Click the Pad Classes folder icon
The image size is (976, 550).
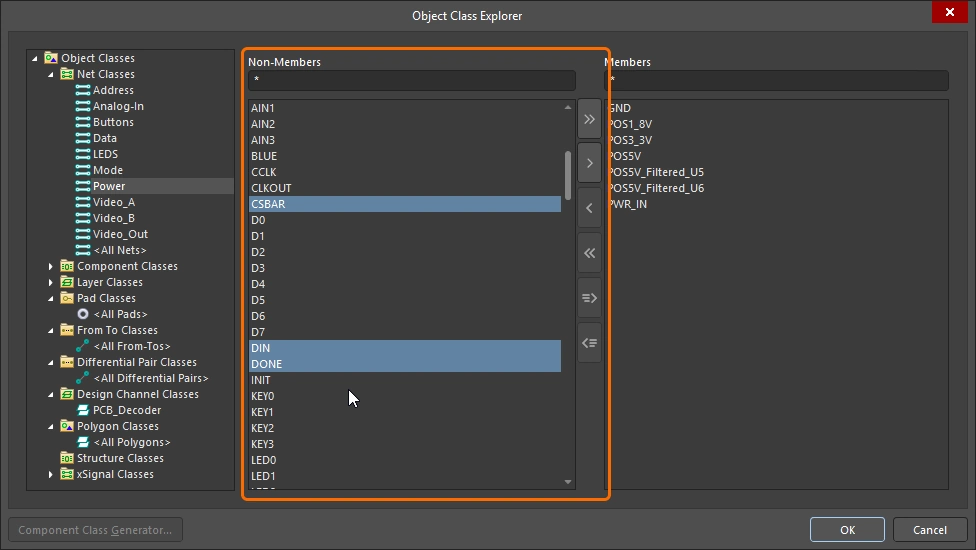(67, 298)
